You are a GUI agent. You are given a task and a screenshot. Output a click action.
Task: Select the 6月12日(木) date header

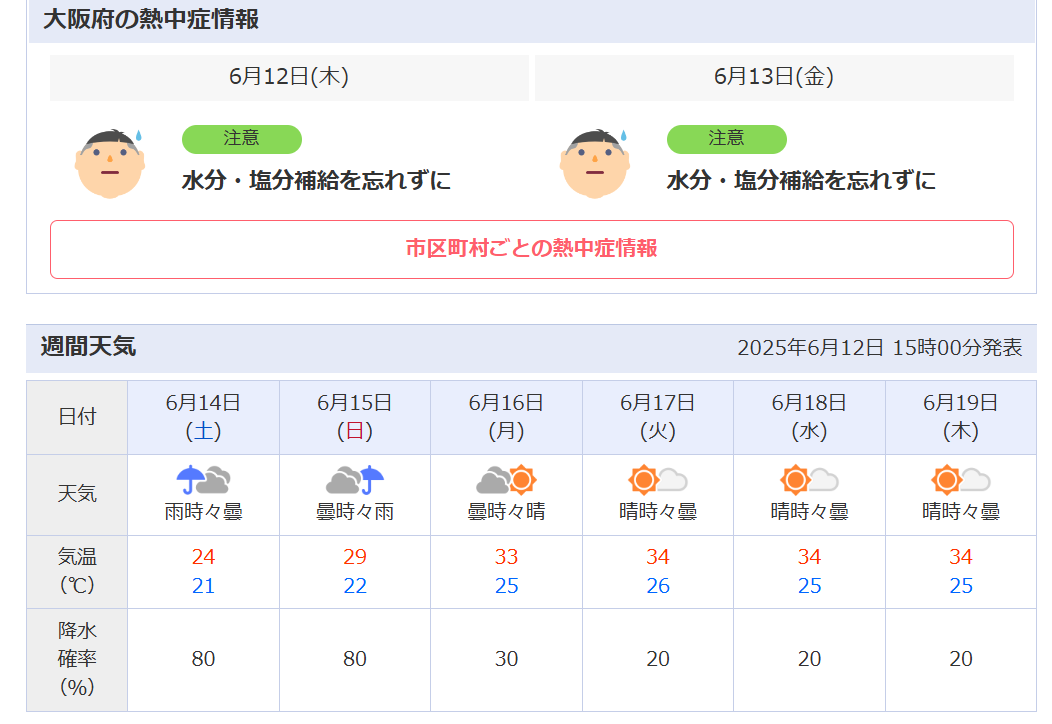[289, 77]
